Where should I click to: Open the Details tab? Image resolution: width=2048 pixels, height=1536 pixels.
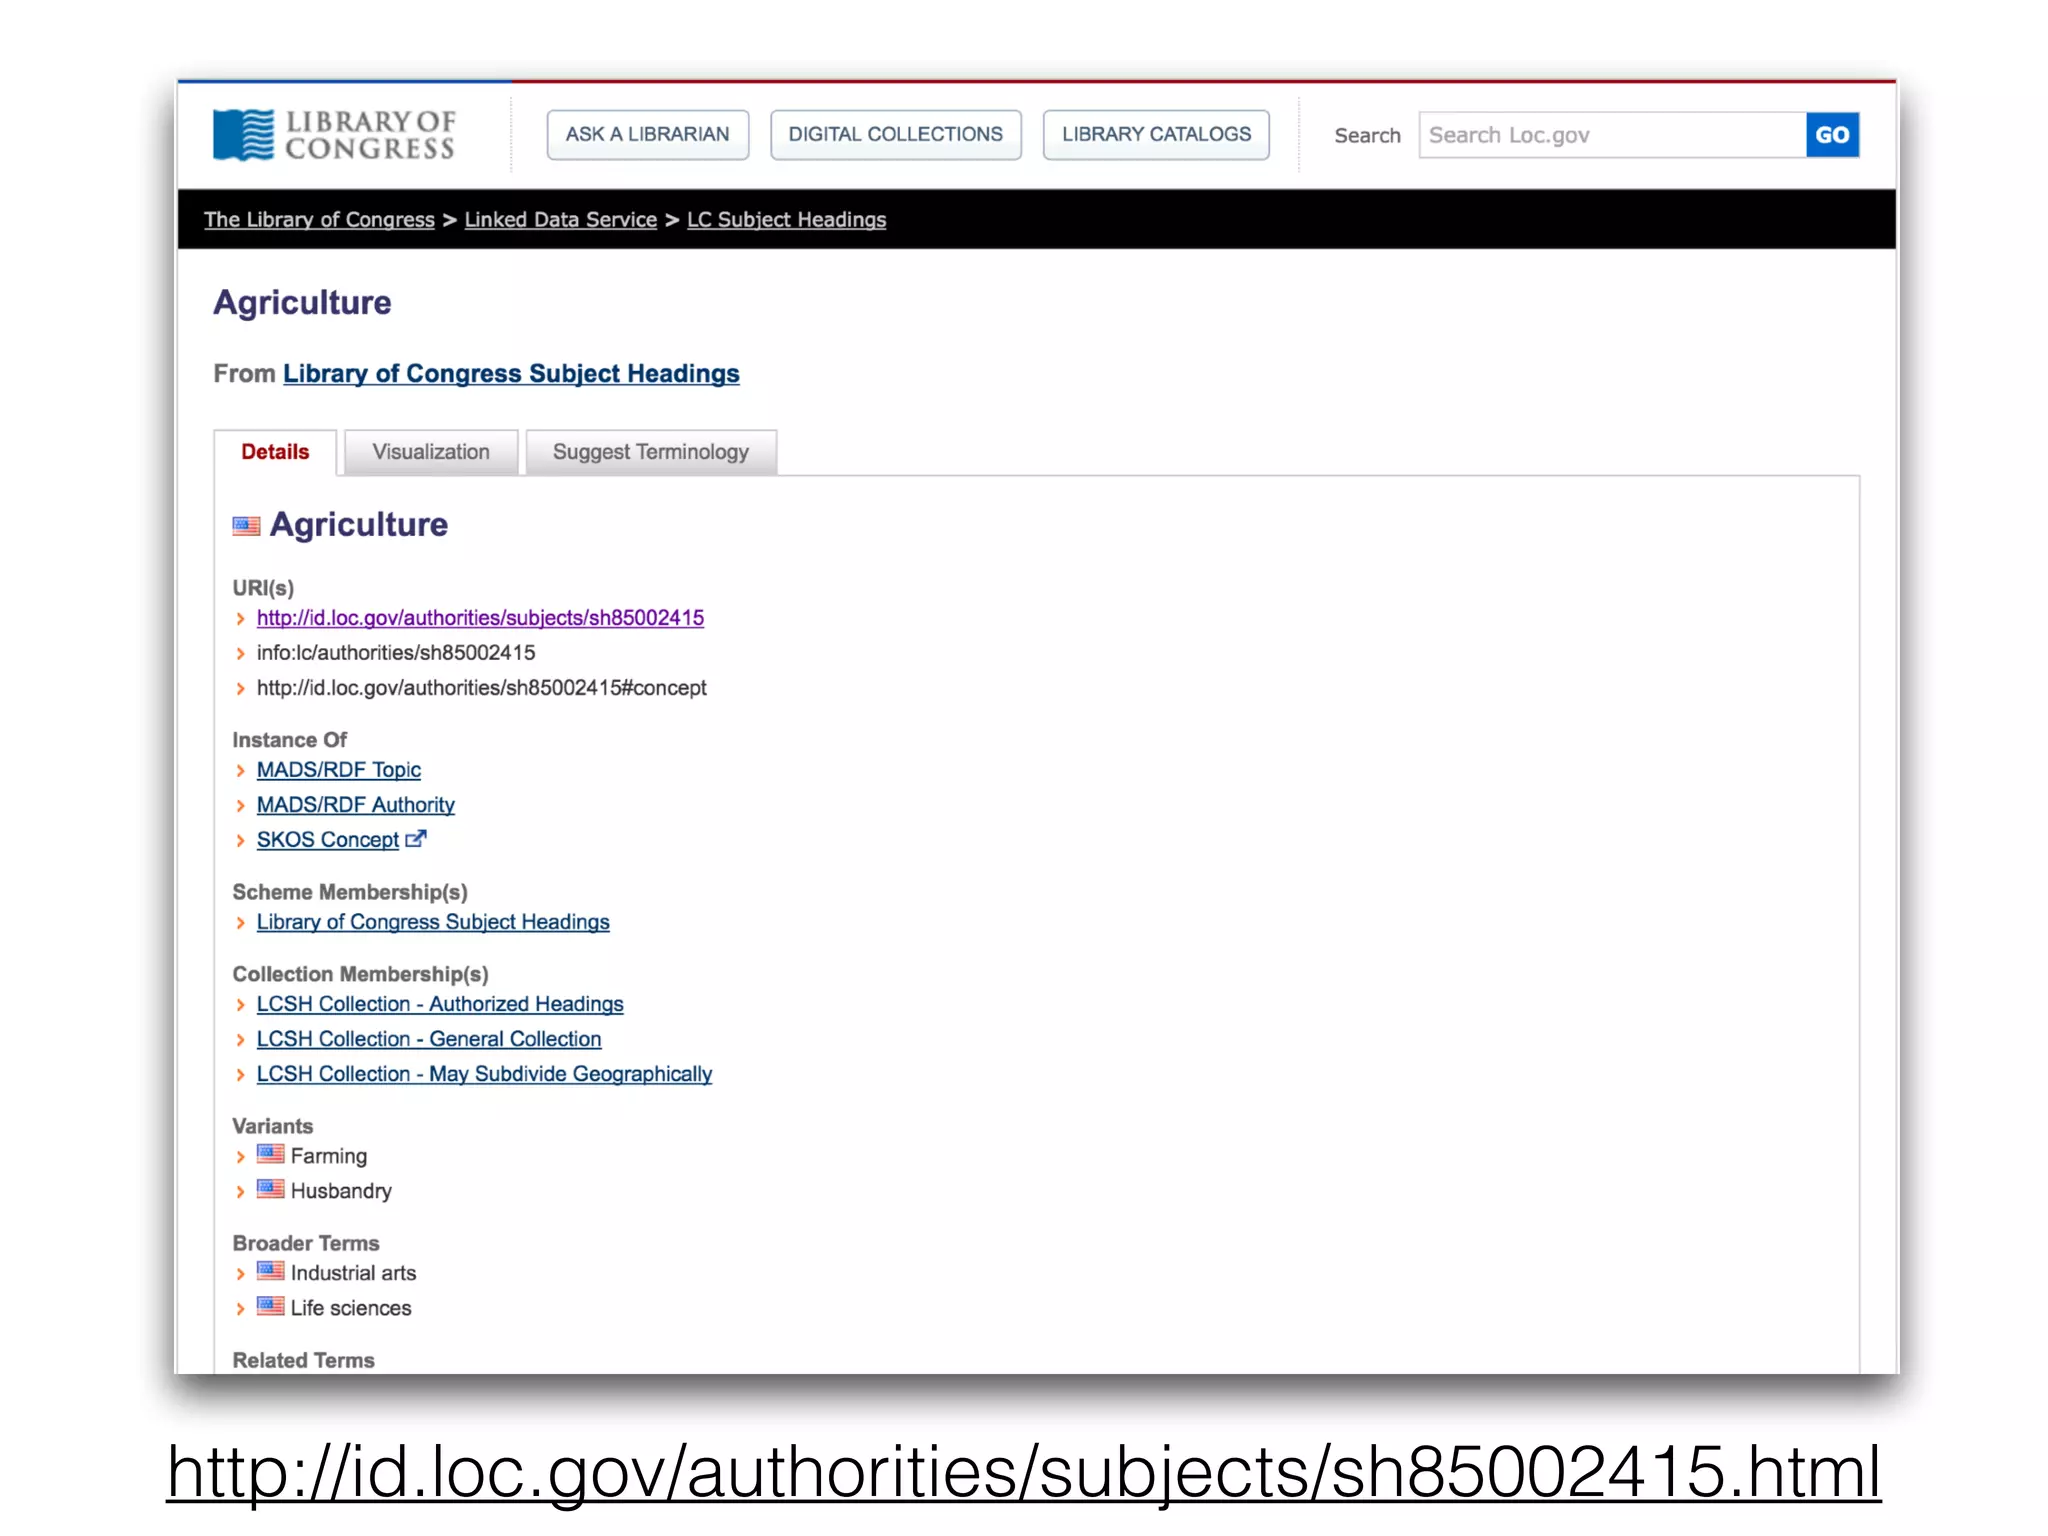click(x=275, y=452)
